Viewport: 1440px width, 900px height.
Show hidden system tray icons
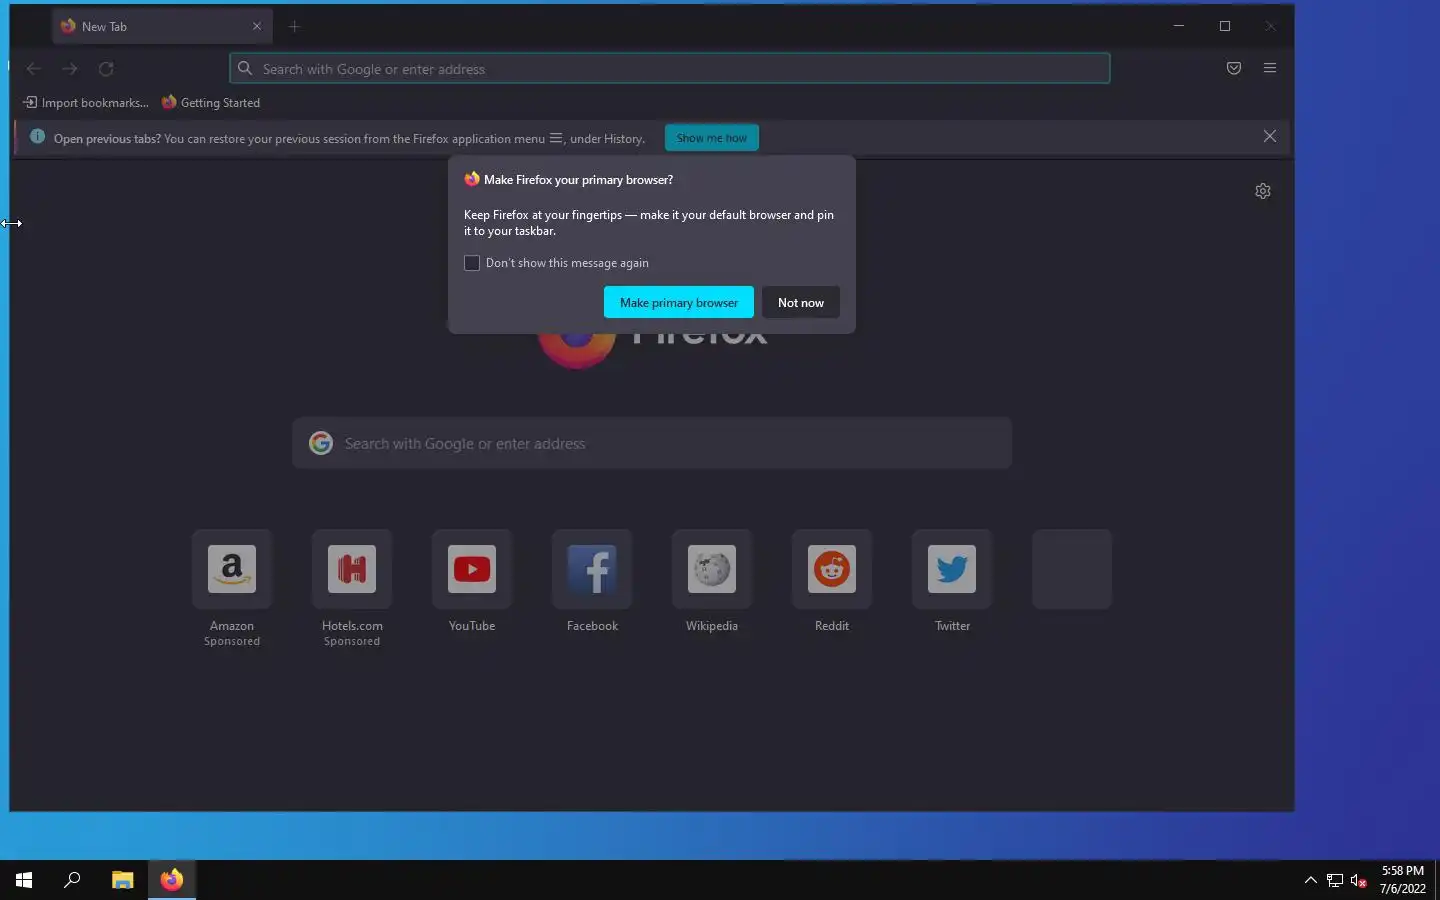point(1310,880)
